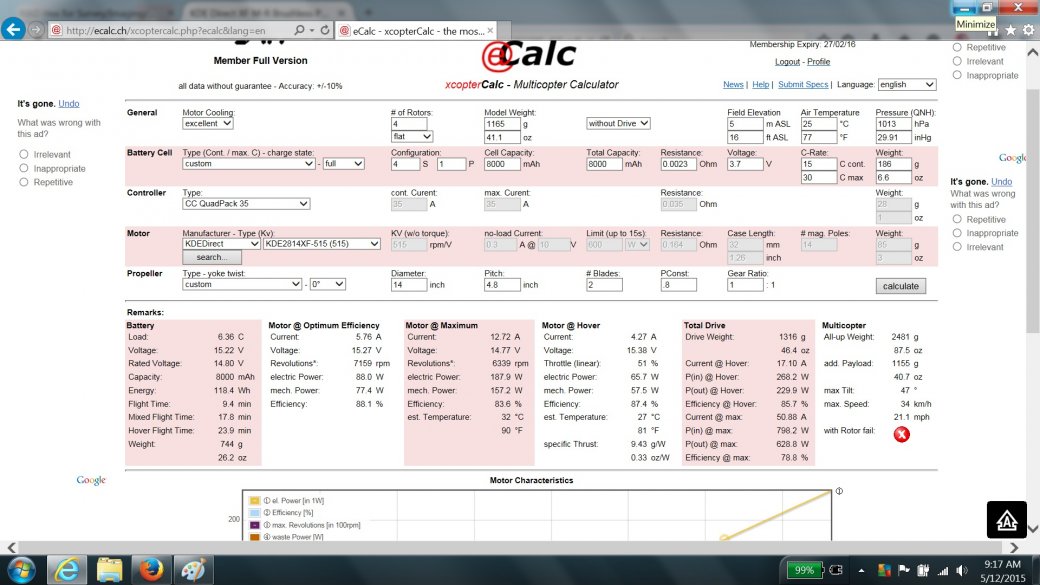The image size is (1040, 585).
Task: Click the Air Temperature °C field
Action: (x=819, y=123)
